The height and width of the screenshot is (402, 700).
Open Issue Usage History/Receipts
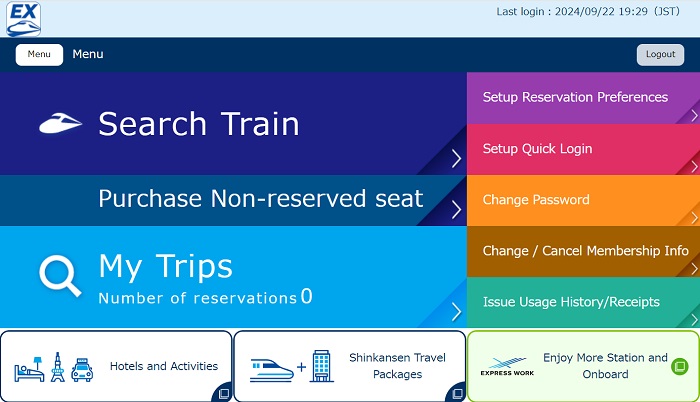[x=571, y=302]
